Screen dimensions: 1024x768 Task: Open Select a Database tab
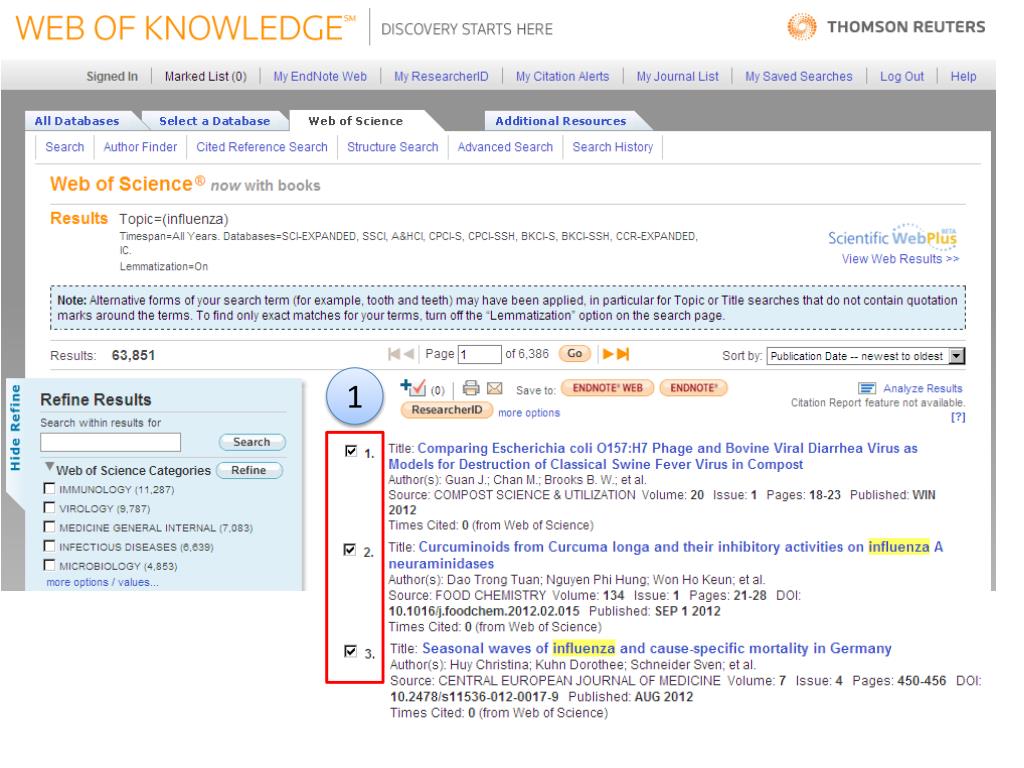point(214,121)
